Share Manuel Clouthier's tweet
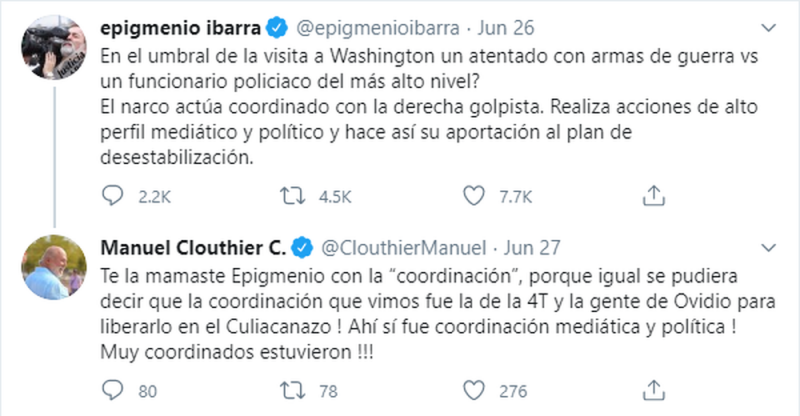The image size is (800, 416). tap(654, 391)
